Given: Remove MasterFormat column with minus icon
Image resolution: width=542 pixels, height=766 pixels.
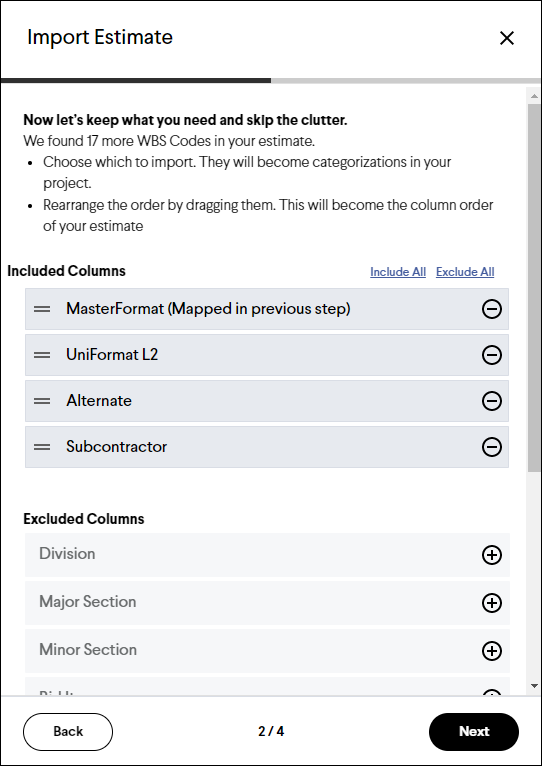Looking at the screenshot, I should tap(492, 309).
